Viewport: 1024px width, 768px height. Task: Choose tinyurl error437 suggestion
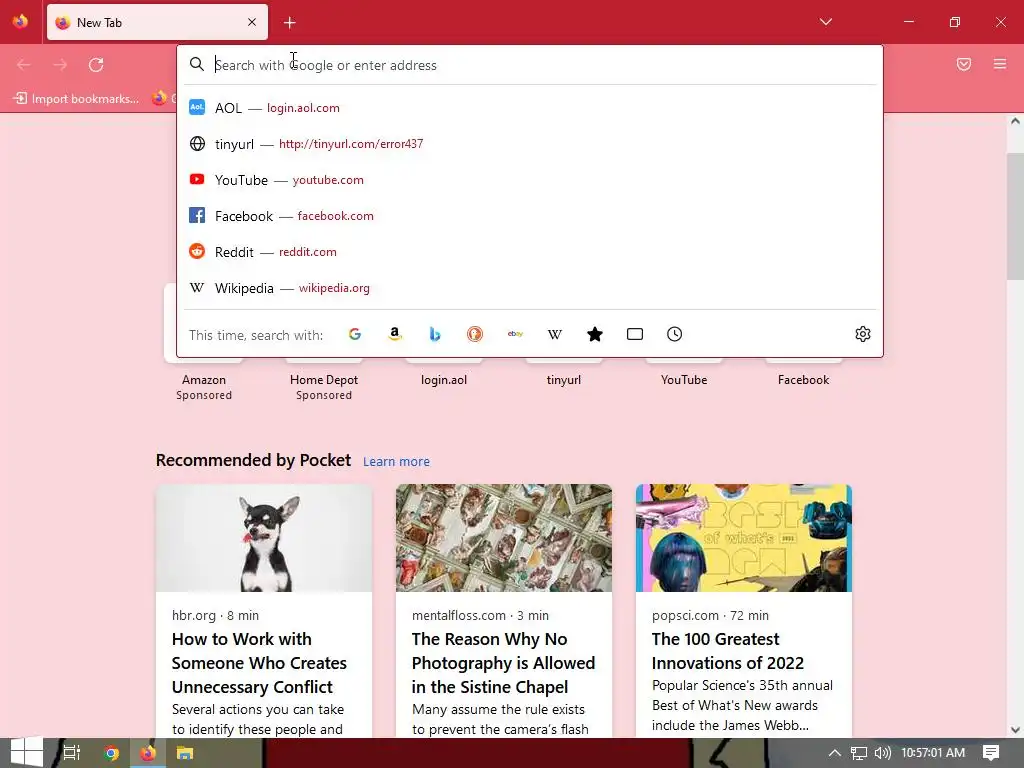[x=530, y=144]
